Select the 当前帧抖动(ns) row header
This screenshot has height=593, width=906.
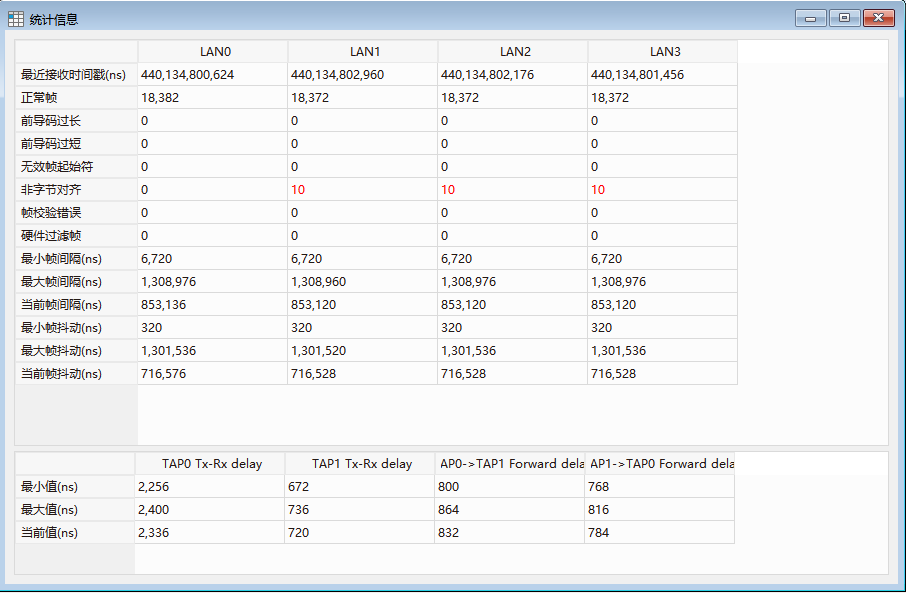pyautogui.click(x=76, y=373)
